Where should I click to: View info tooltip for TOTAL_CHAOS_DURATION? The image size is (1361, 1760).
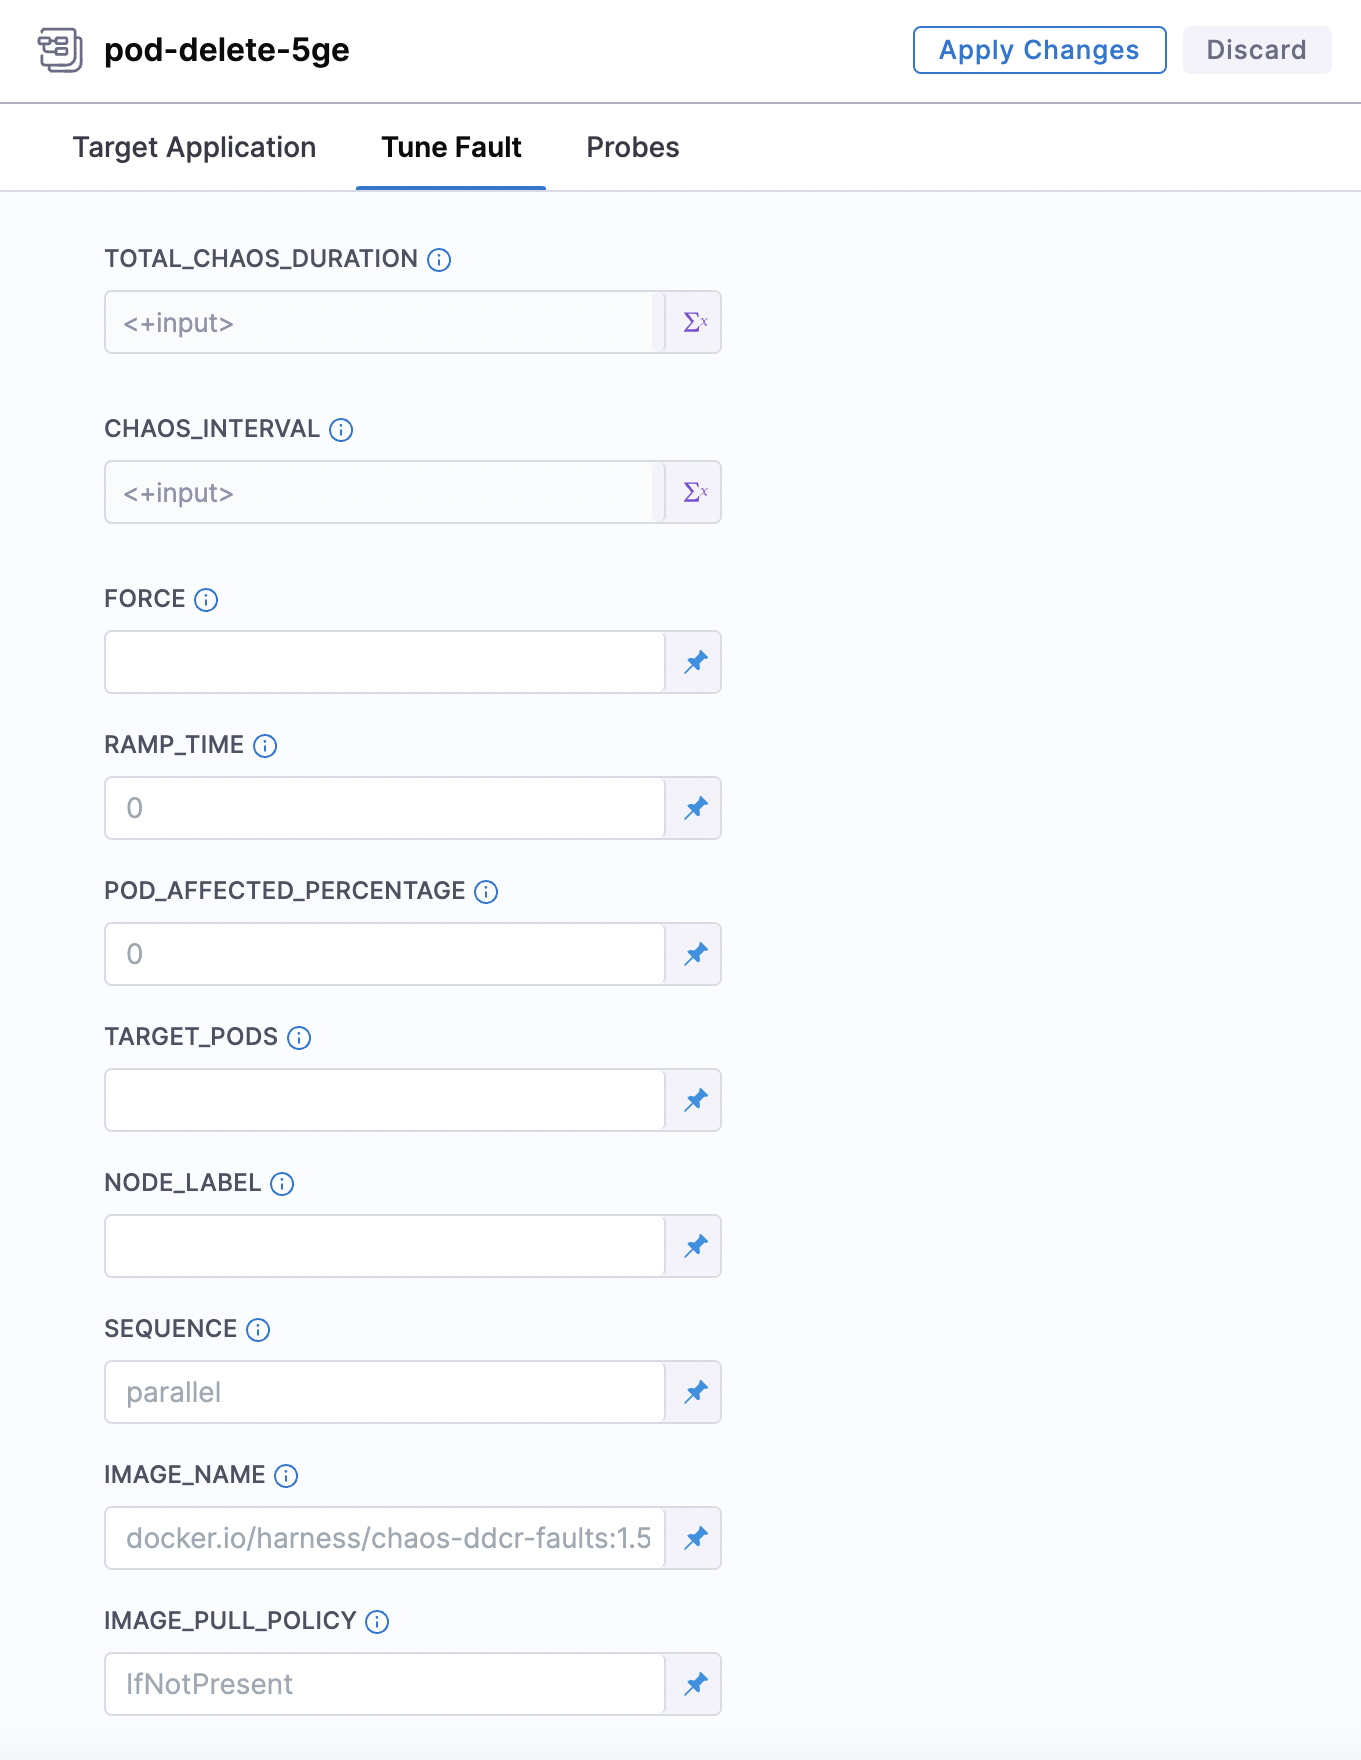(x=437, y=259)
